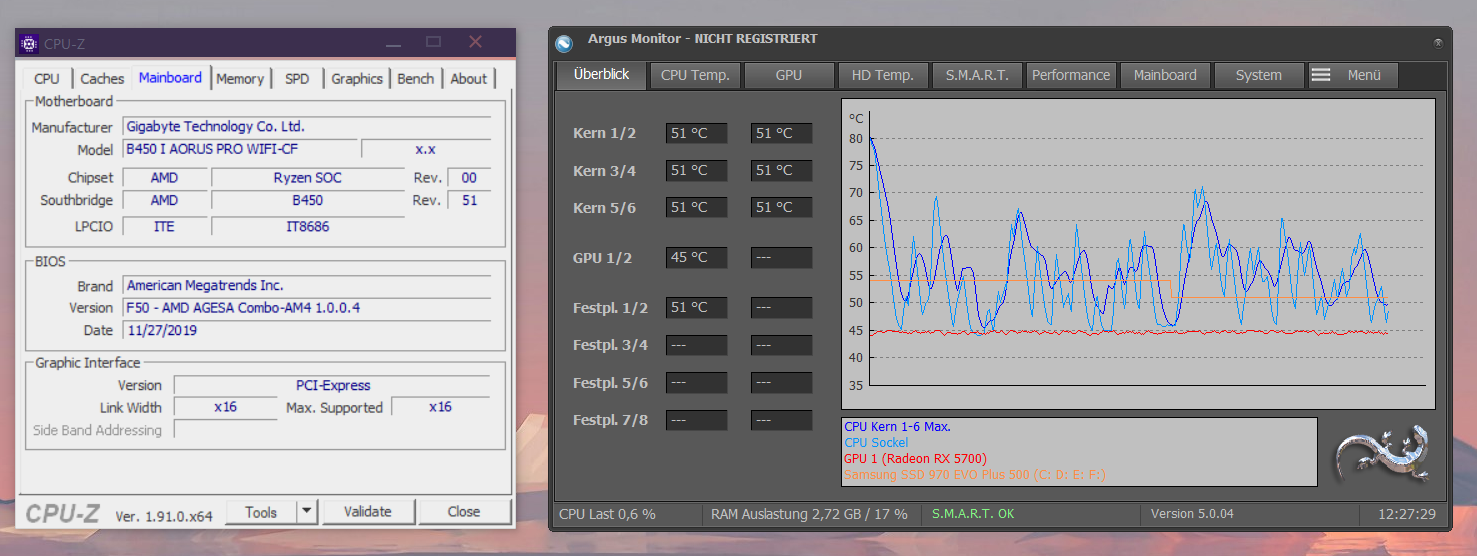This screenshot has height=556, width=1477.
Task: Click the Validate button
Action: [368, 512]
